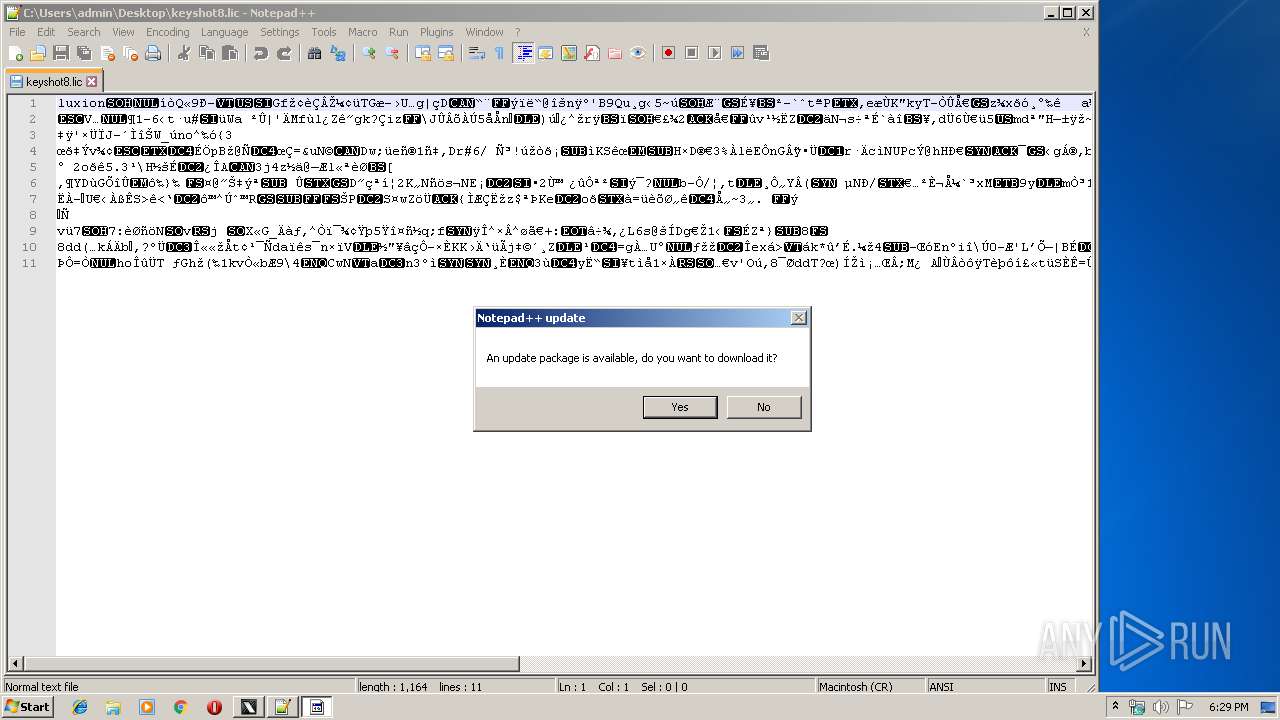The image size is (1280, 720).
Task: Click the Folder as Workspace icon
Action: coord(615,53)
